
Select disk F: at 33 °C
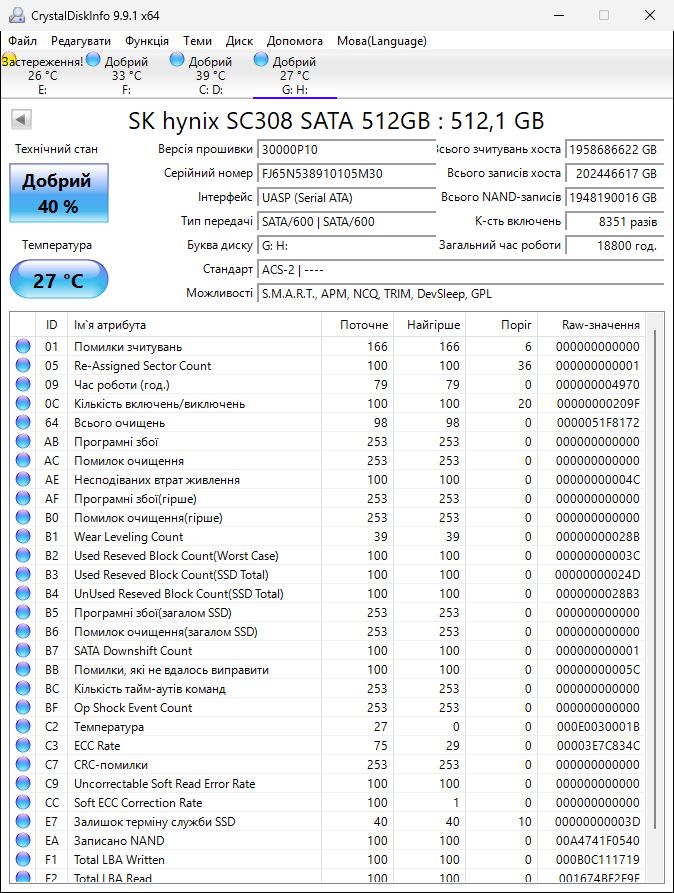(126, 75)
